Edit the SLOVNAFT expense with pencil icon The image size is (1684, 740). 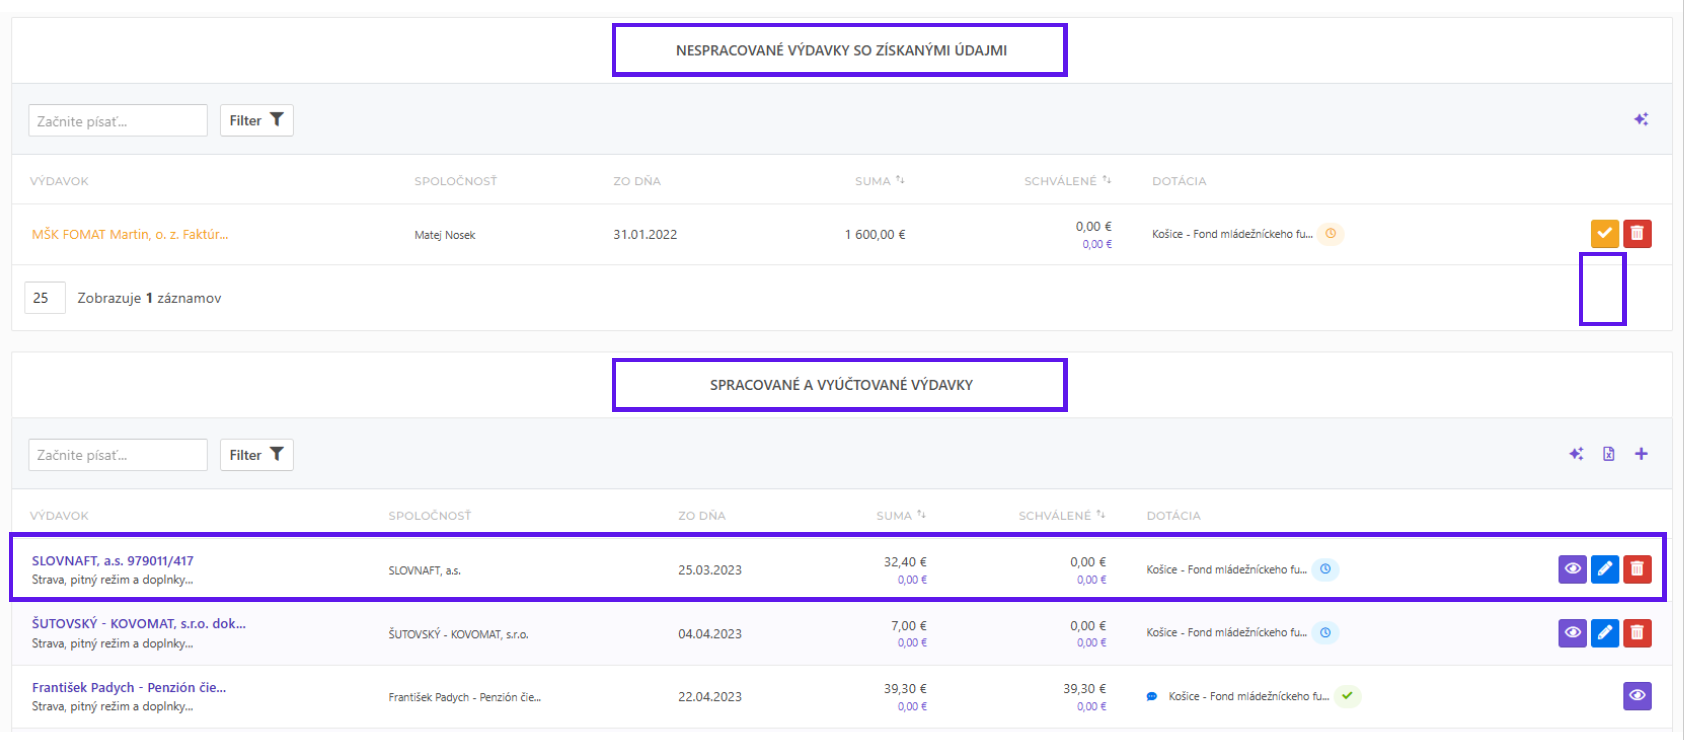[x=1604, y=569]
